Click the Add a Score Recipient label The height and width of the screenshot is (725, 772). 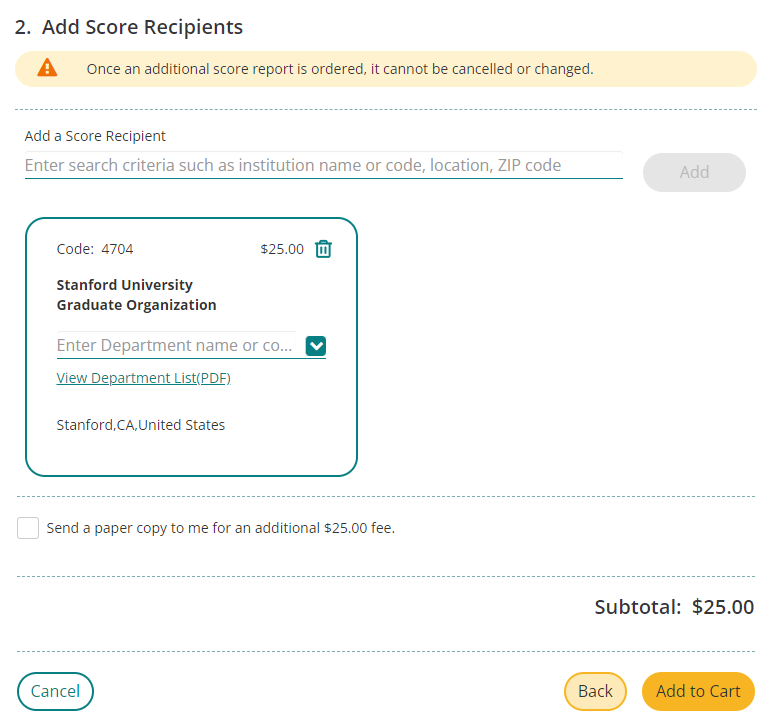(x=95, y=136)
